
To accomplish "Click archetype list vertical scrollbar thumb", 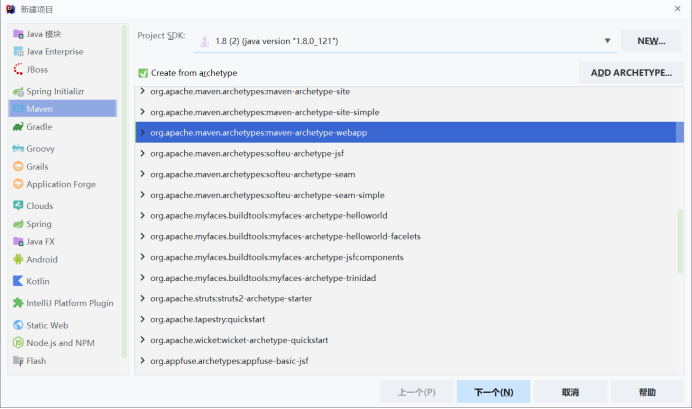I will (x=680, y=242).
